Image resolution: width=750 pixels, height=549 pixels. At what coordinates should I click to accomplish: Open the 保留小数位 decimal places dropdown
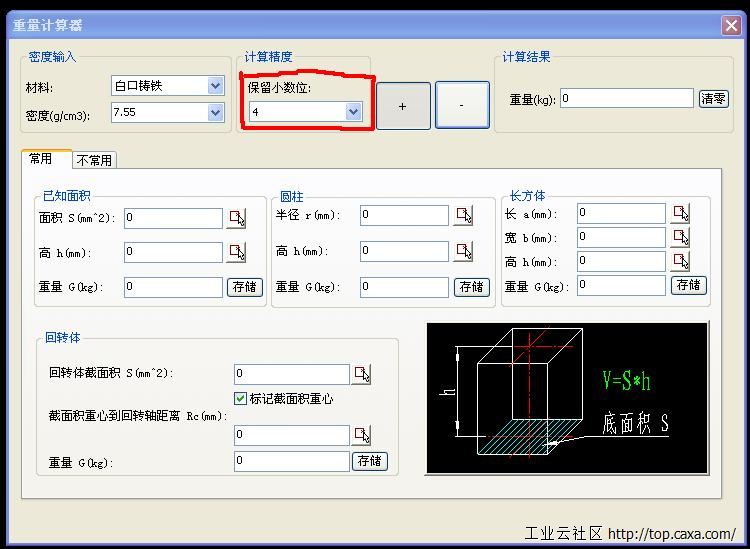(x=353, y=112)
